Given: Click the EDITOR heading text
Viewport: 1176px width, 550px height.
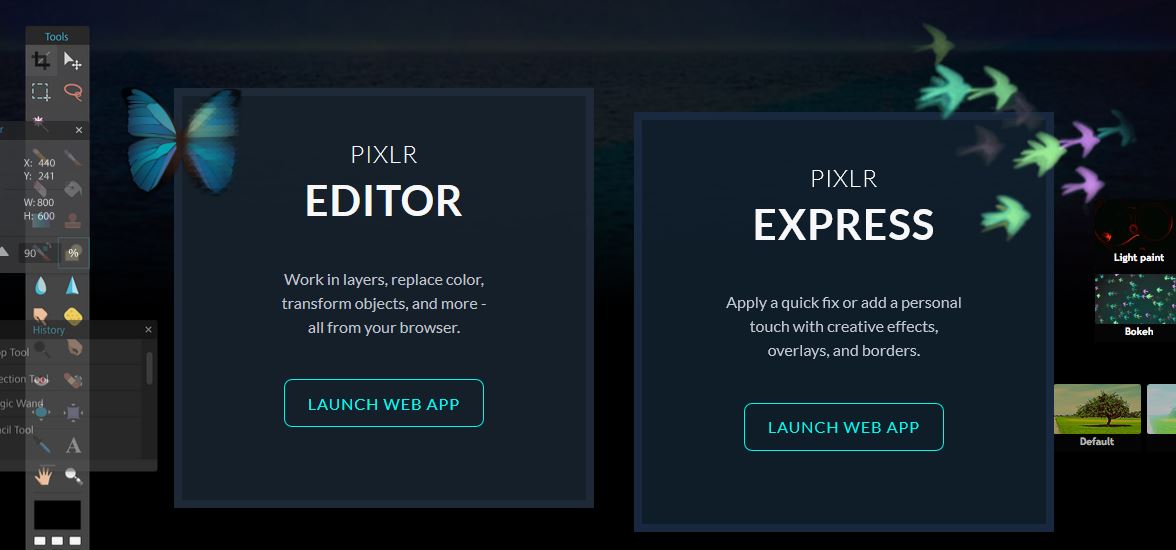Looking at the screenshot, I should click(x=383, y=200).
